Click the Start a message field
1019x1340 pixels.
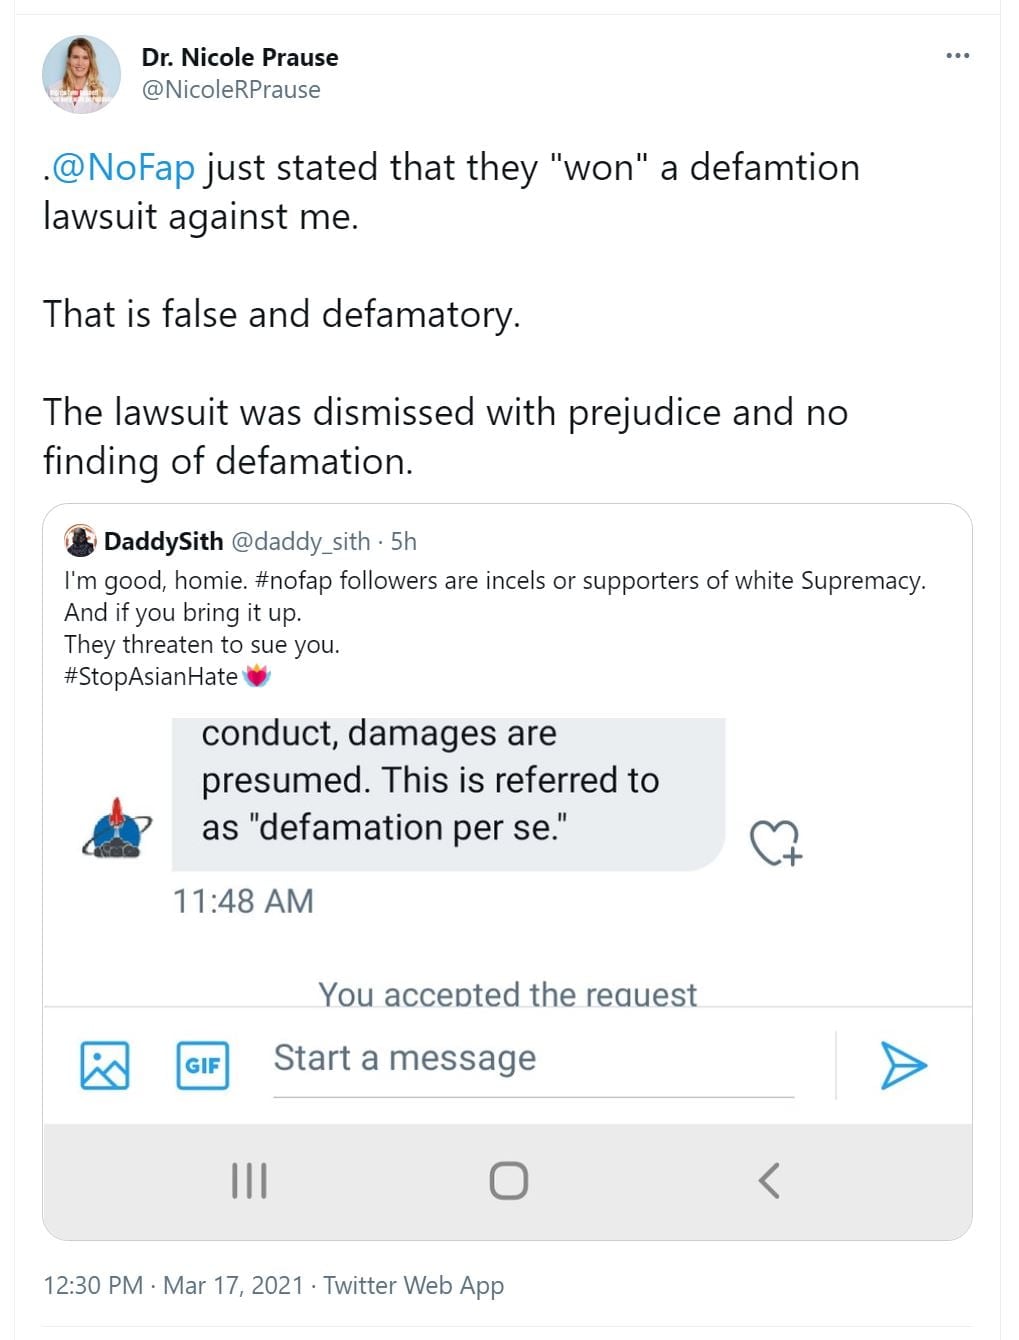(x=533, y=1059)
